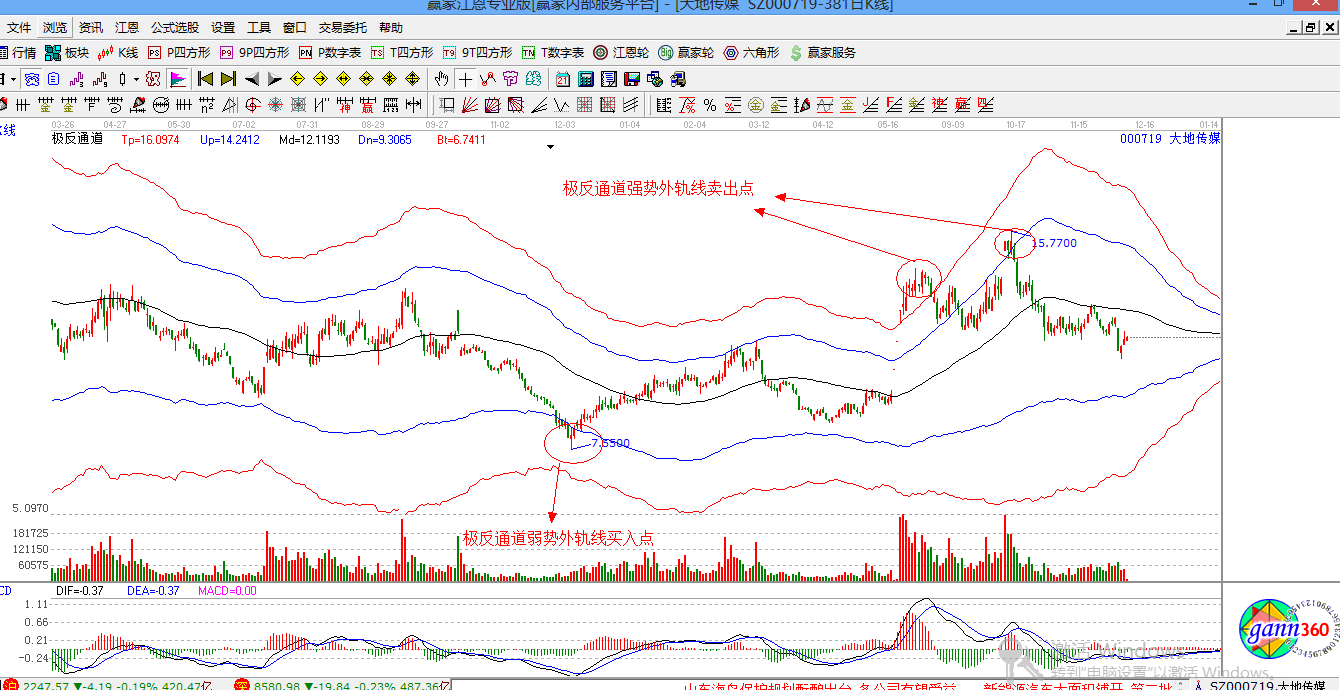This screenshot has height=690, width=1340.
Task: Open the calendar icon showing 21
Action: [x=563, y=79]
